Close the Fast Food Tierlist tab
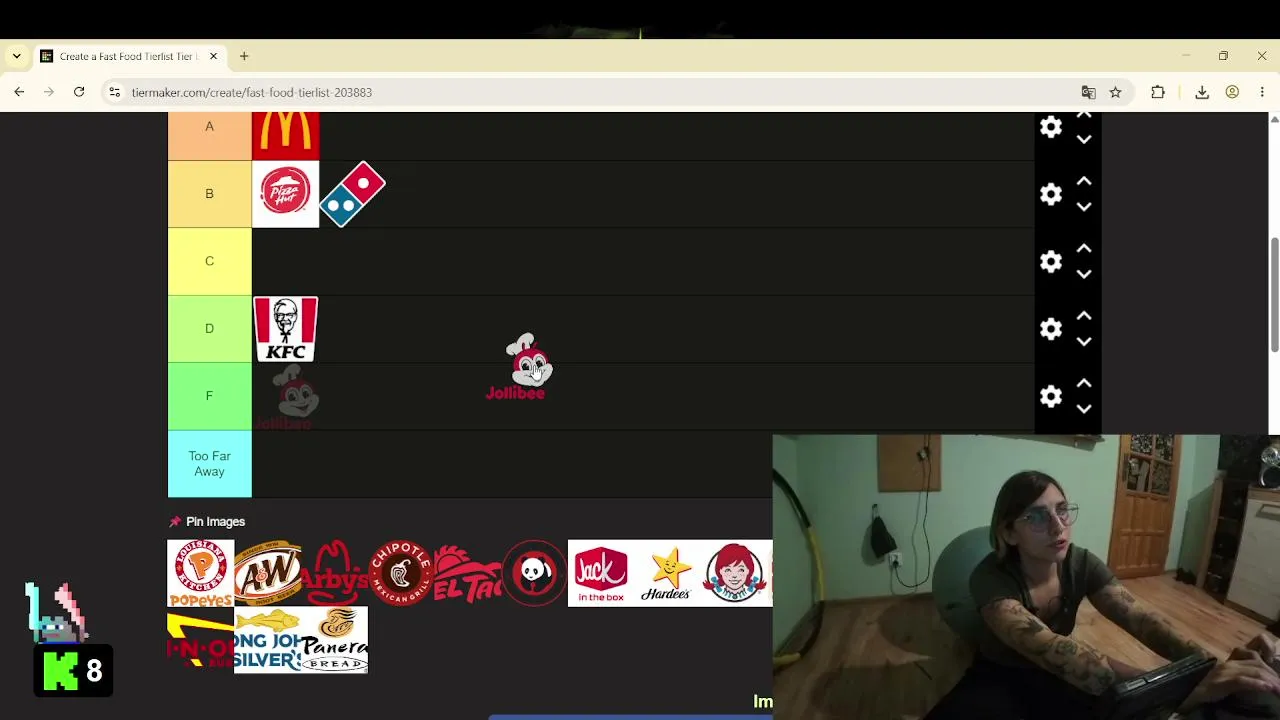 pos(213,57)
